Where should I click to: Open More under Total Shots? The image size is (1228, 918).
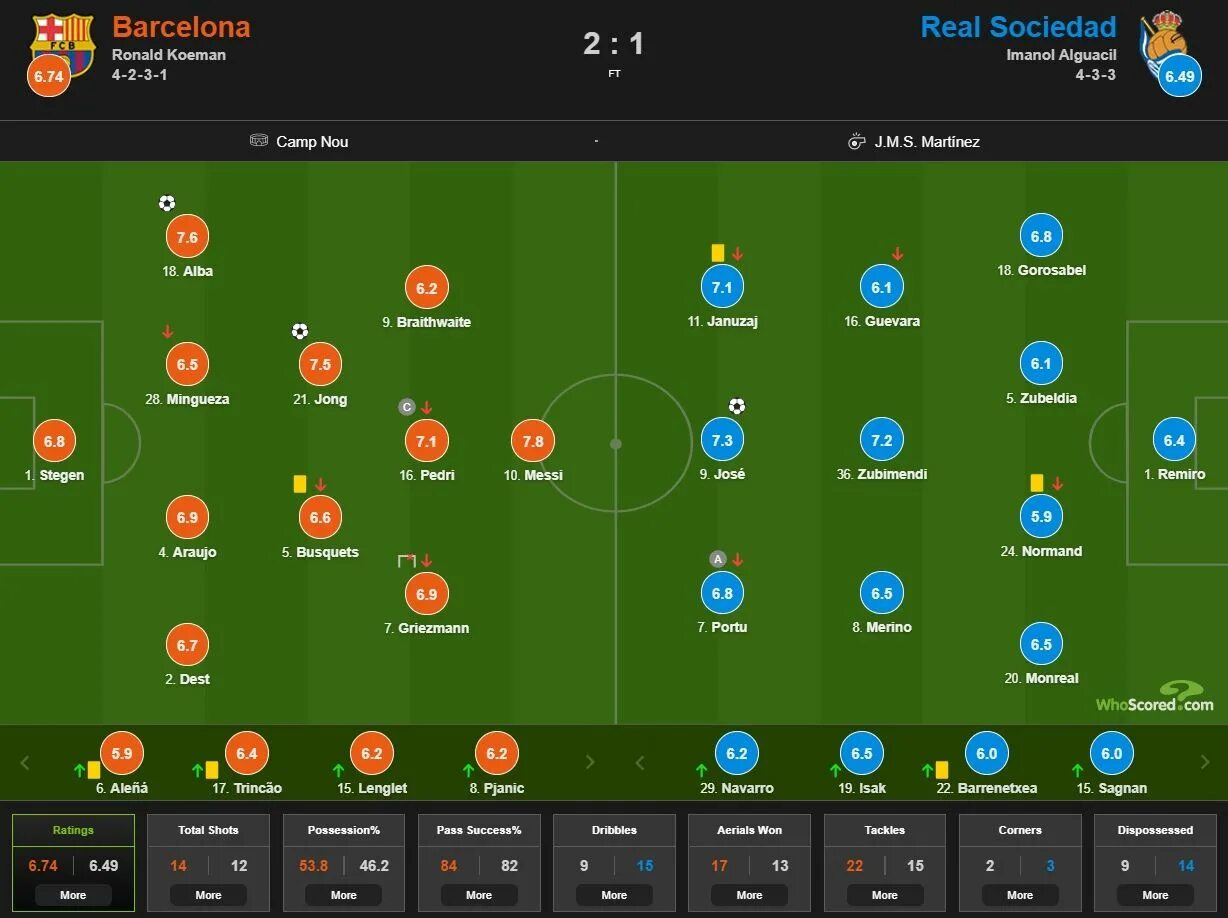click(208, 895)
